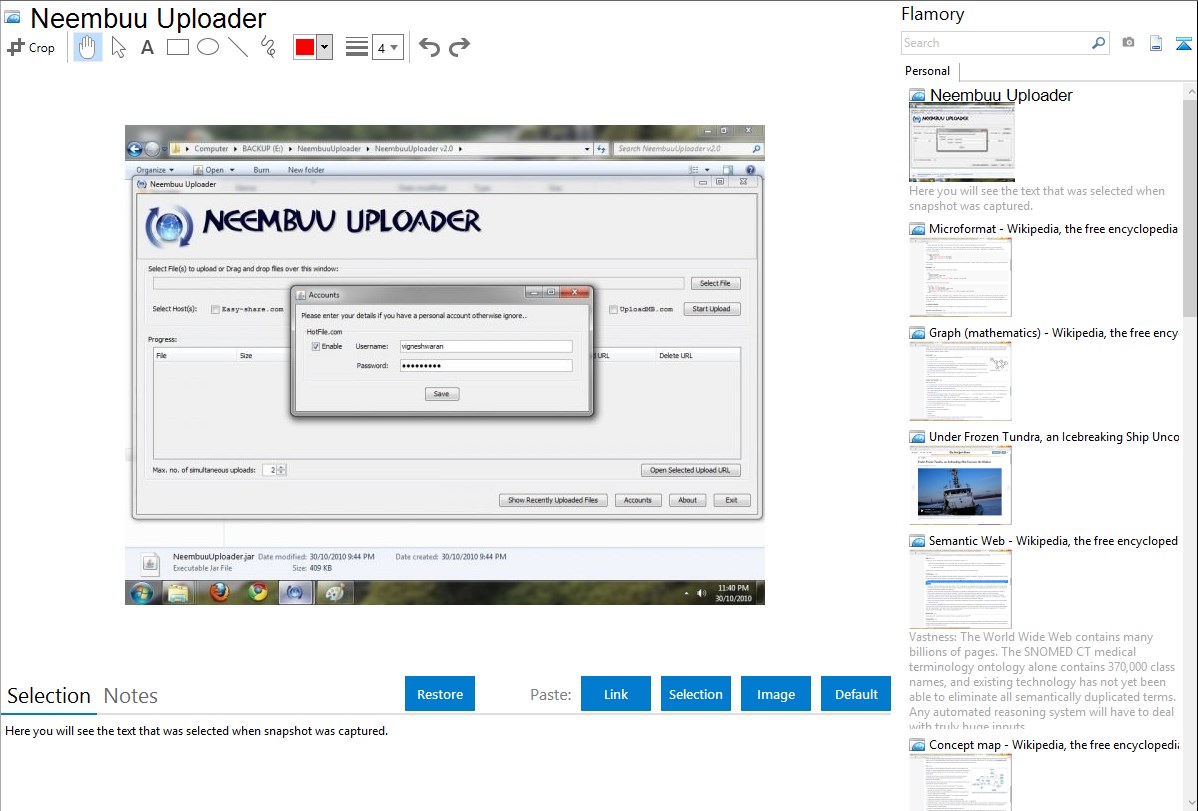Open the Concept map Wikipedia entry title
The image size is (1198, 811).
coord(1054,744)
